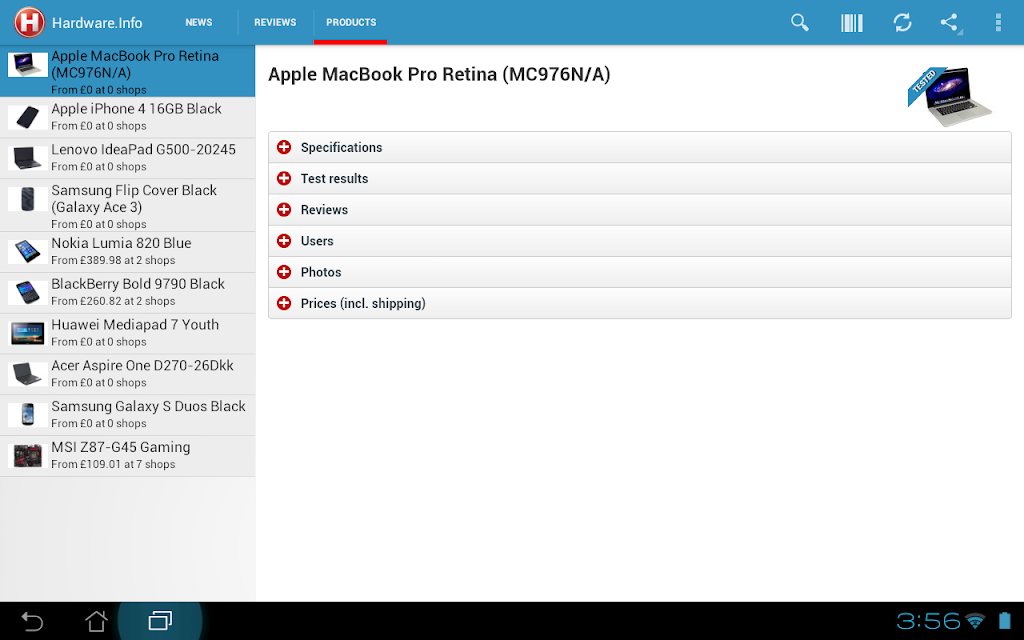Tap the Samsung Flip Cover thumbnail
The width and height of the screenshot is (1024, 640).
pos(27,199)
